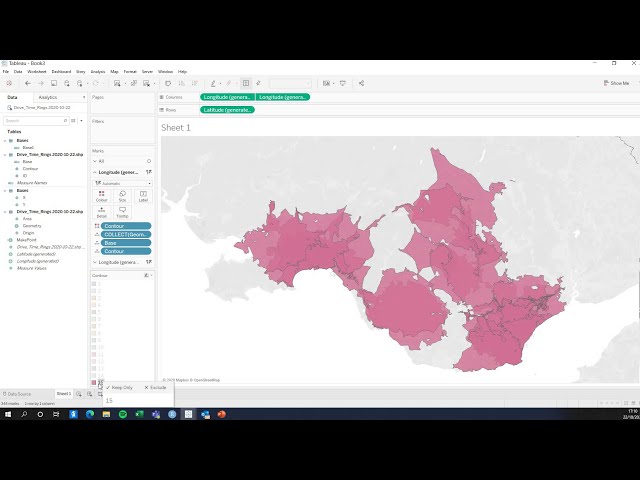The height and width of the screenshot is (480, 640).
Task: Open Spotify from the taskbar
Action: click(x=122, y=414)
